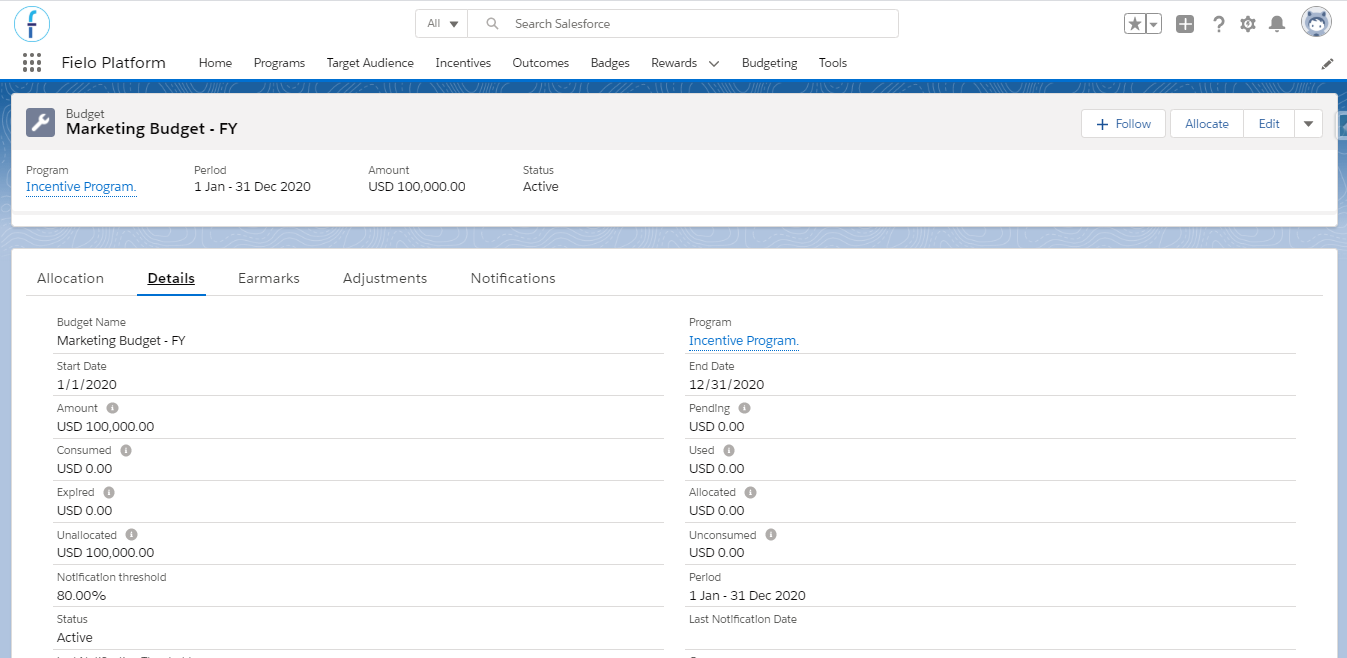The height and width of the screenshot is (658, 1347).
Task: Click the End Date value 12/31/2020
Action: click(727, 384)
